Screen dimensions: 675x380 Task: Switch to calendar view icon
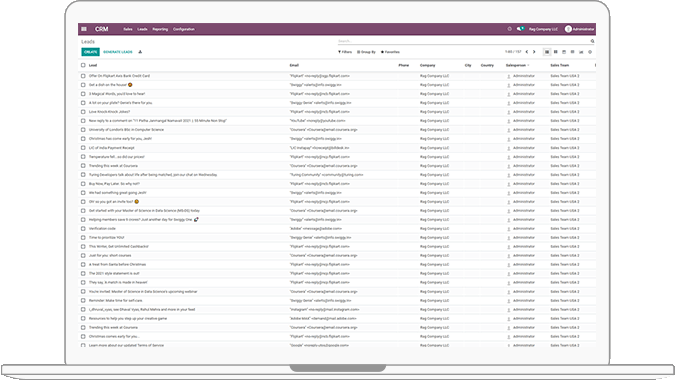click(x=564, y=52)
